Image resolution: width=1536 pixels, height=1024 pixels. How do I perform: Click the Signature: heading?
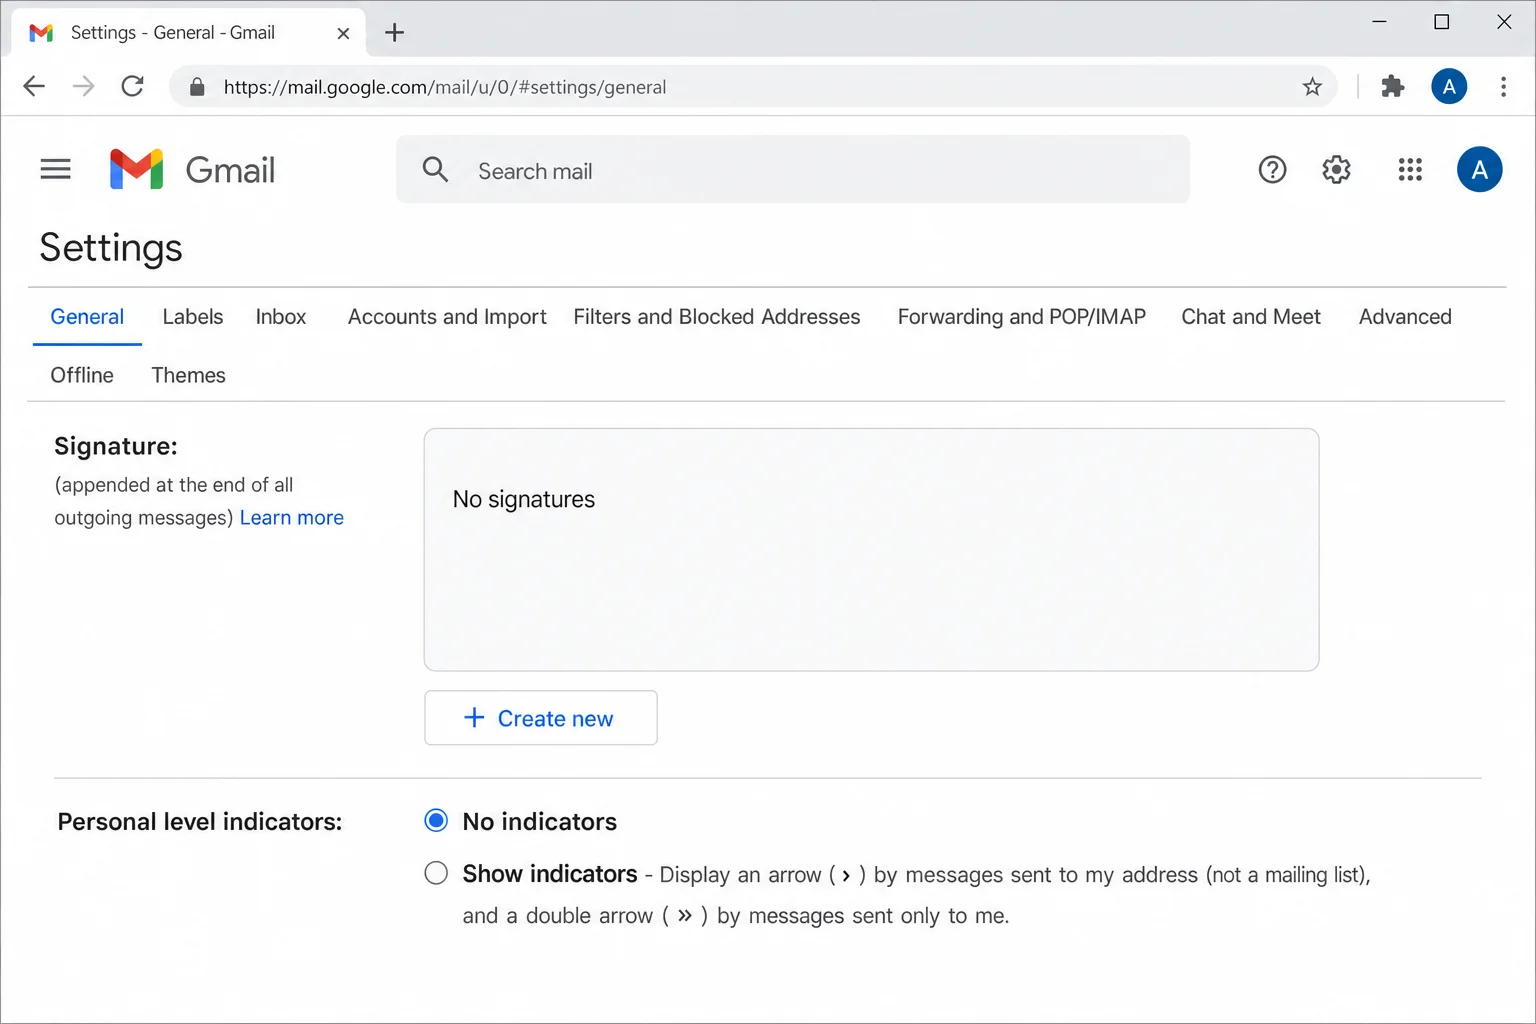coord(116,446)
